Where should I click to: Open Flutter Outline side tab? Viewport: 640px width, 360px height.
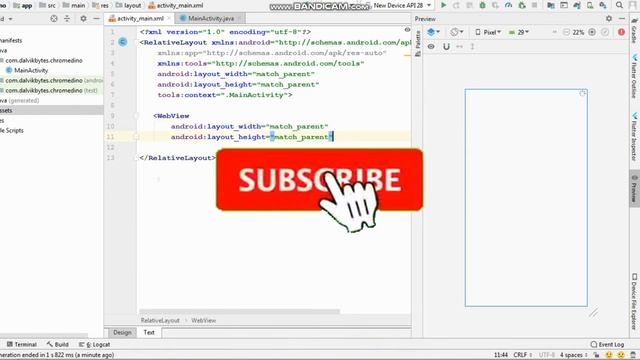click(634, 76)
